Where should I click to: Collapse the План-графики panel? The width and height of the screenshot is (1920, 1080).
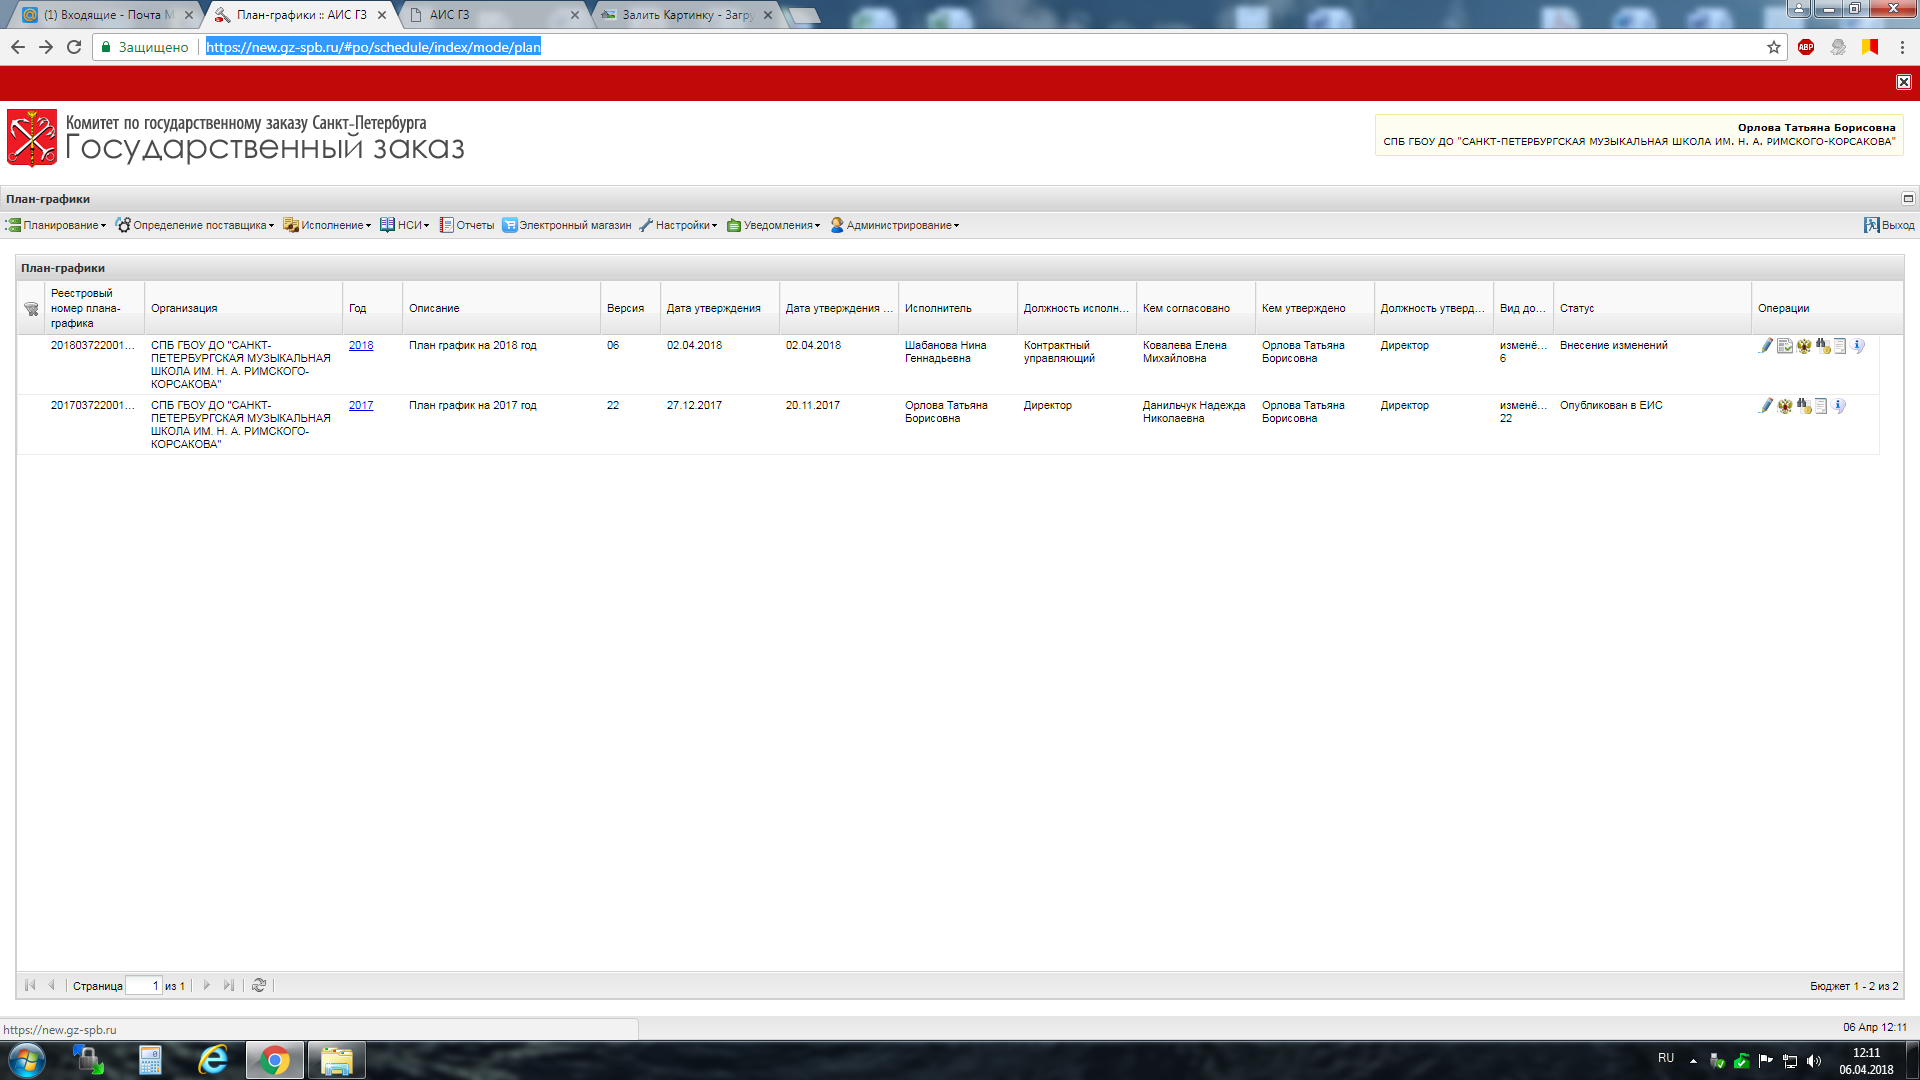pyautogui.click(x=1907, y=199)
